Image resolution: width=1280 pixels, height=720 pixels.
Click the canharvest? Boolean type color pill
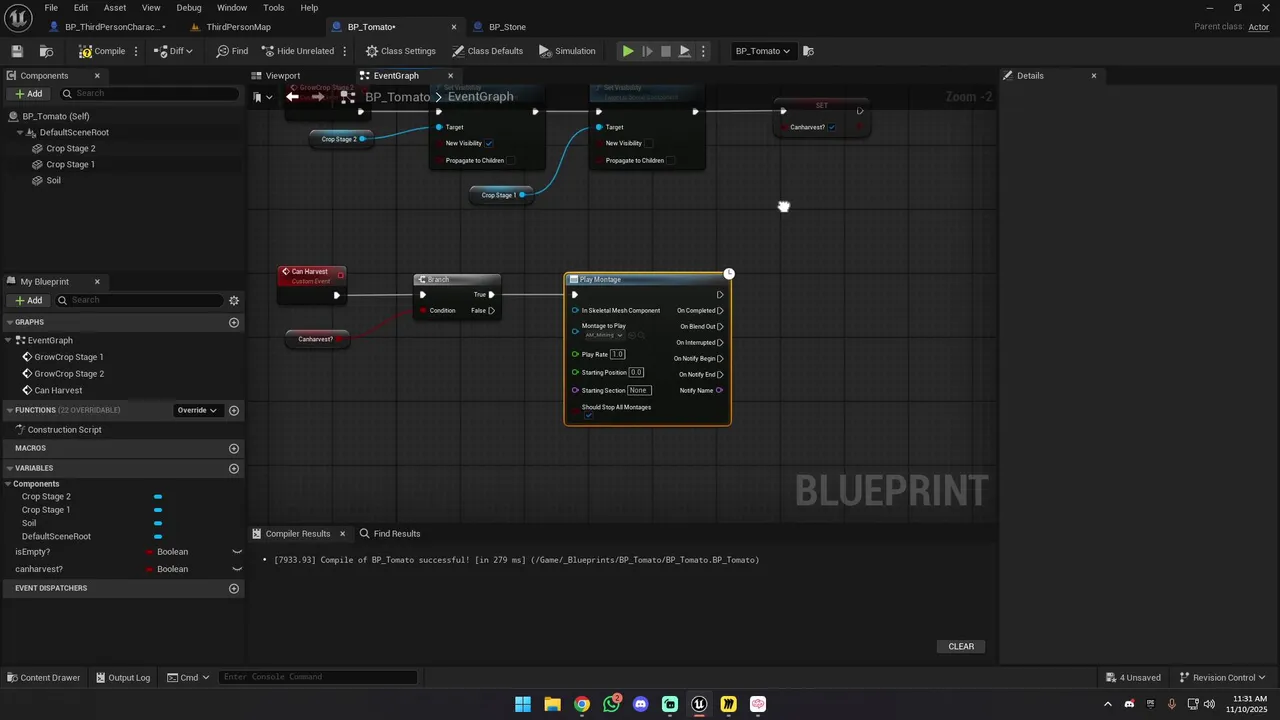point(150,569)
